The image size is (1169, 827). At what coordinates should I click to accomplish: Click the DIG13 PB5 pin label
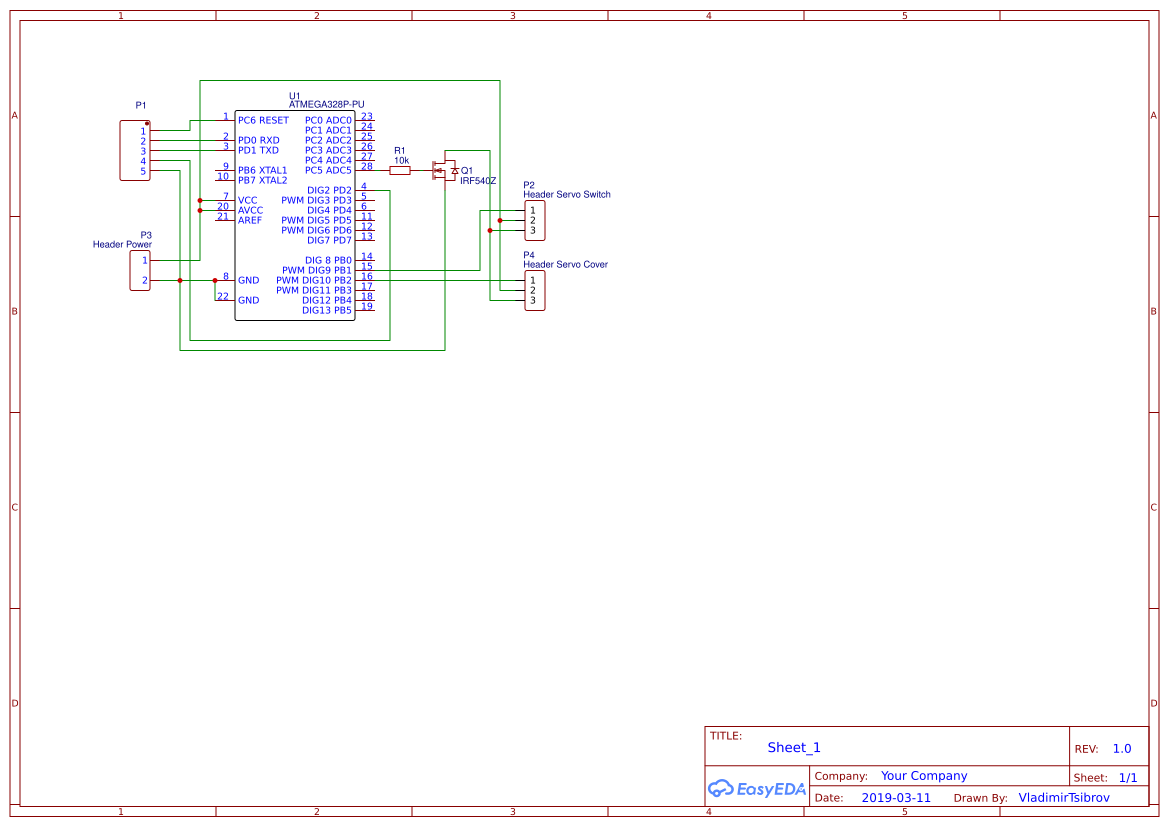point(327,310)
